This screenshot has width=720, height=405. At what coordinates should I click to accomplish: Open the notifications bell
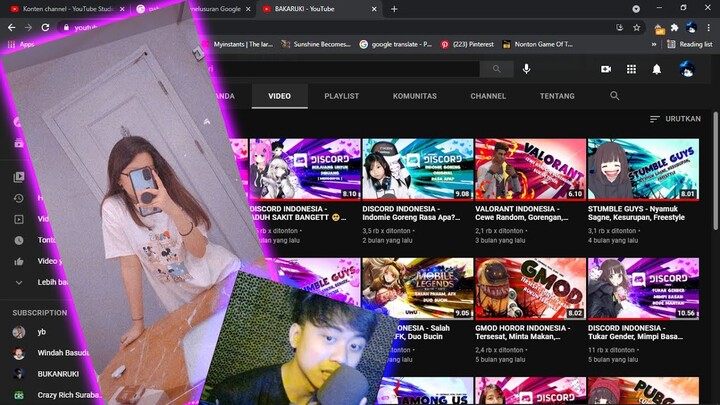click(x=657, y=69)
